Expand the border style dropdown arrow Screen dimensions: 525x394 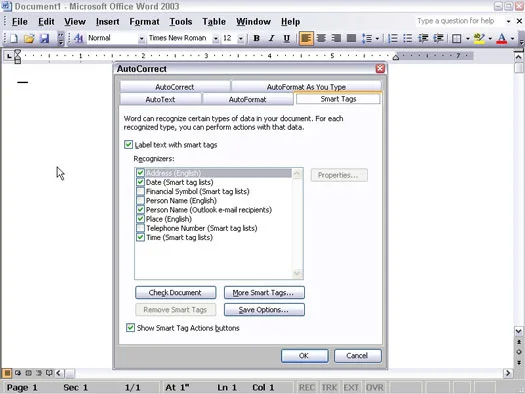pos(467,38)
